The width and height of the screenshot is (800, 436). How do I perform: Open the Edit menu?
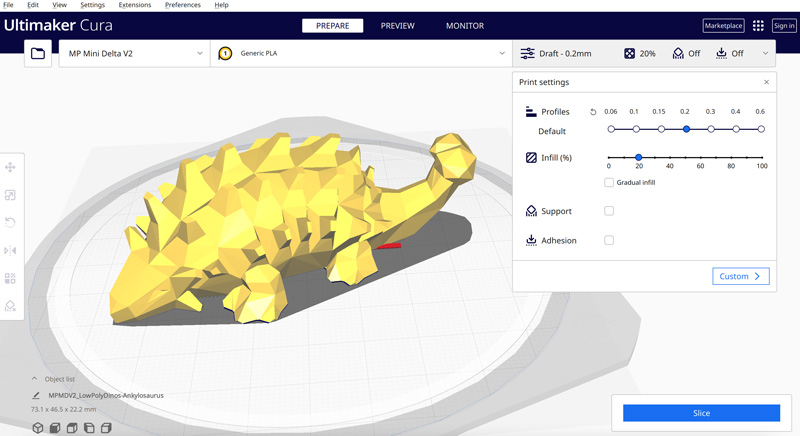click(x=33, y=5)
